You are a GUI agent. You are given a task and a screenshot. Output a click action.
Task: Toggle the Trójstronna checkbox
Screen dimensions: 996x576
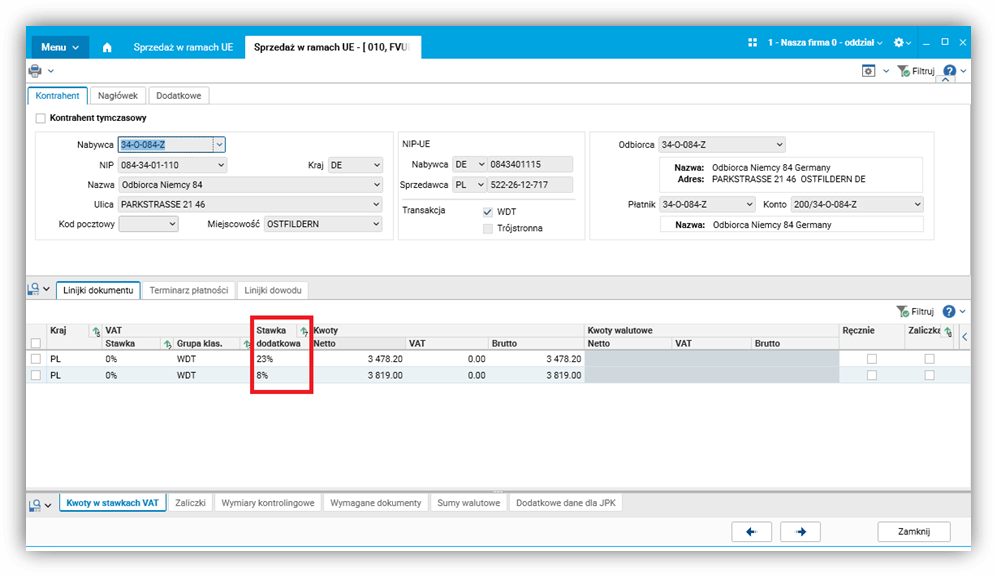[x=488, y=229]
